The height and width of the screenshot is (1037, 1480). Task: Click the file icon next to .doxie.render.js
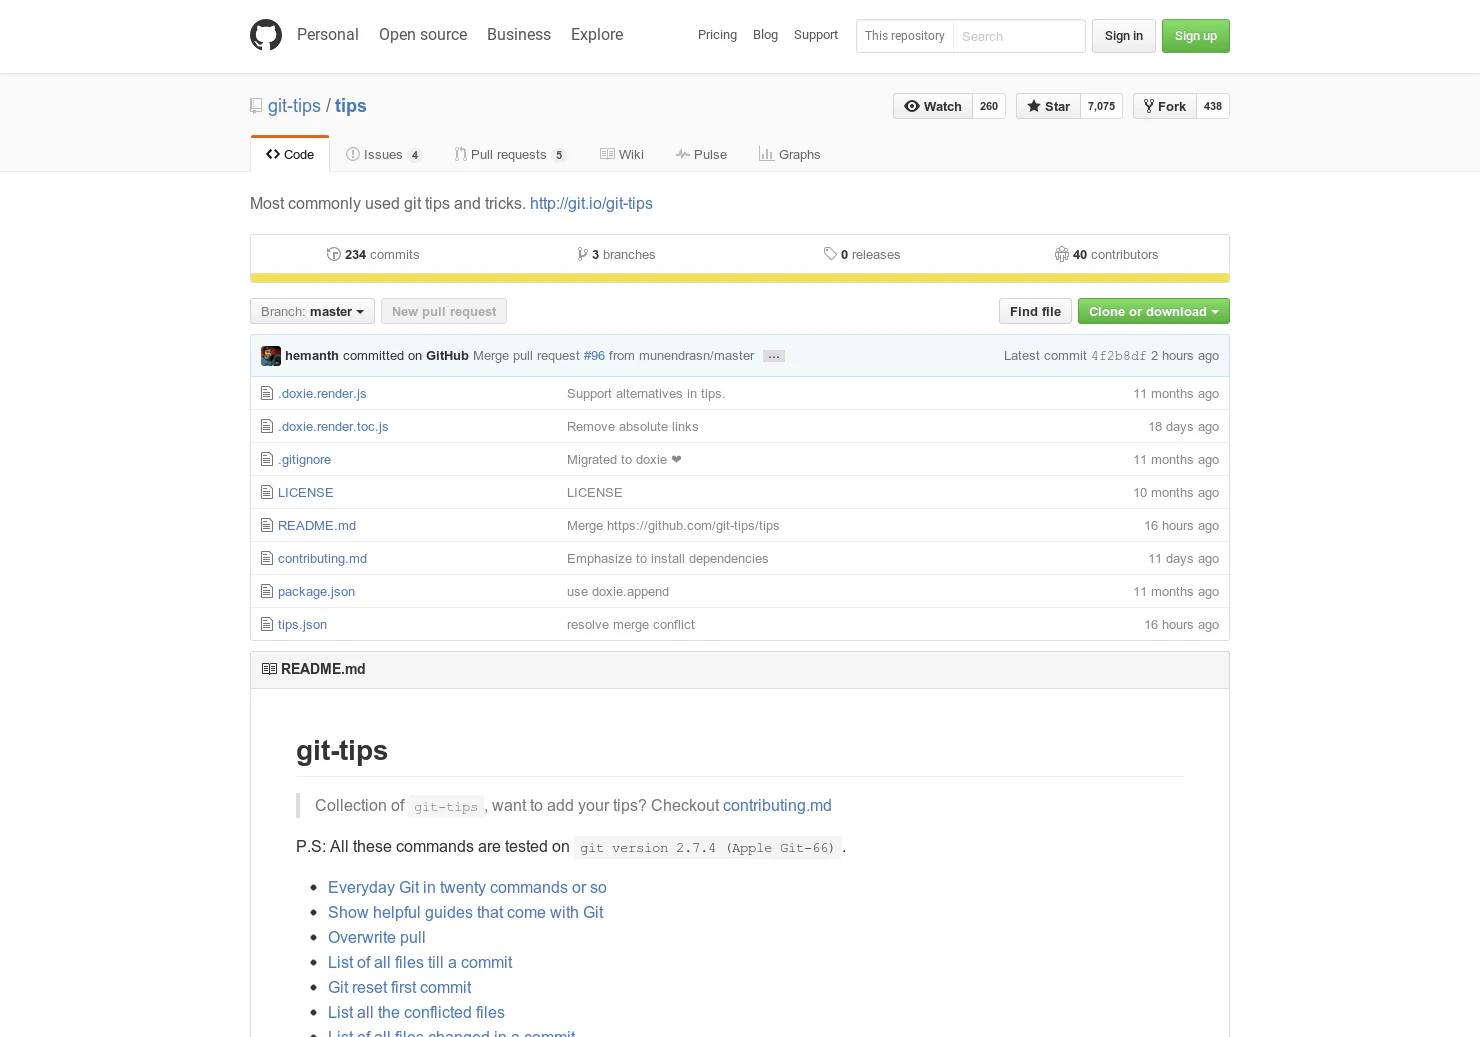[x=267, y=393]
